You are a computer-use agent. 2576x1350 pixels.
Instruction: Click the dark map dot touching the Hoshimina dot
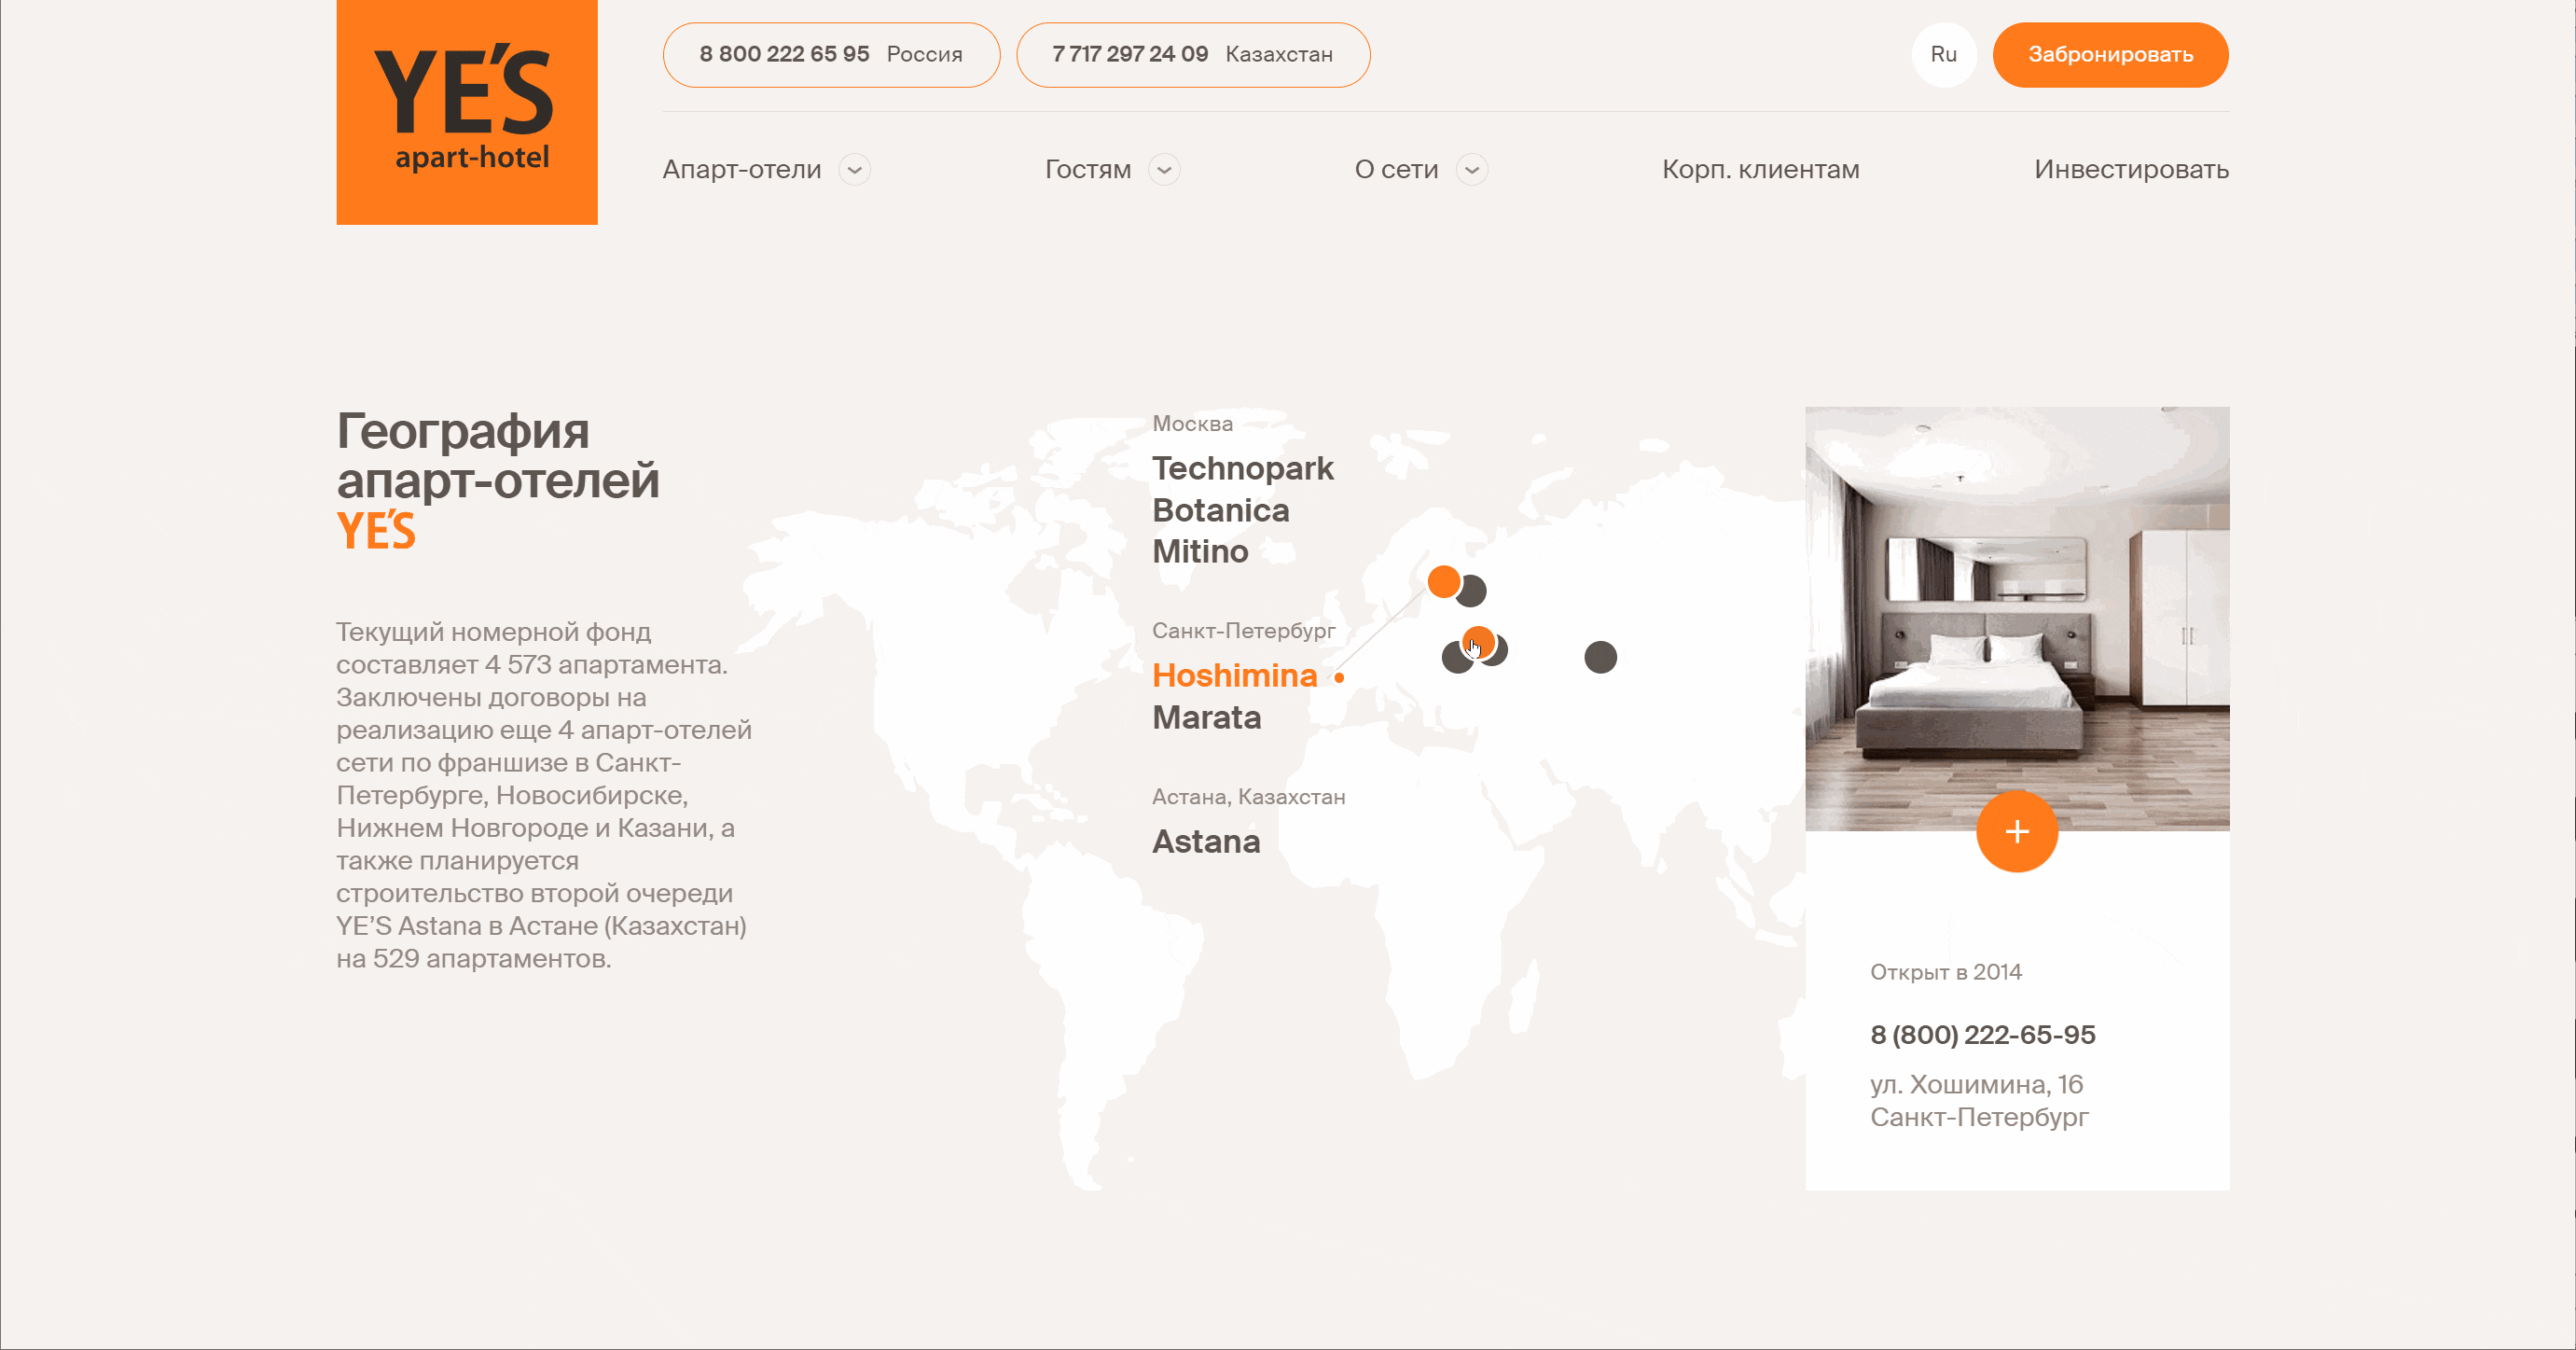tap(1472, 592)
